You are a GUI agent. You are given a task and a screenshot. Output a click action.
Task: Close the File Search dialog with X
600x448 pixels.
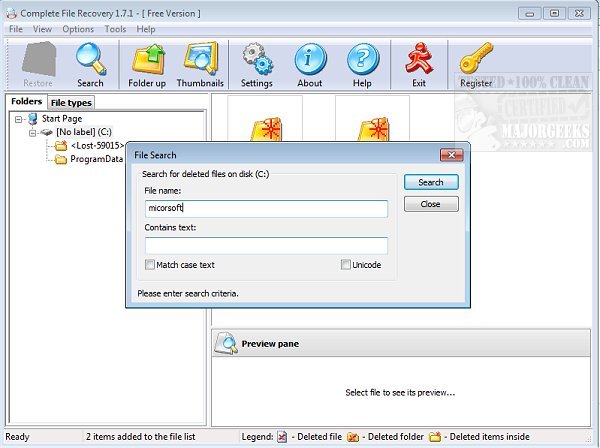click(452, 155)
